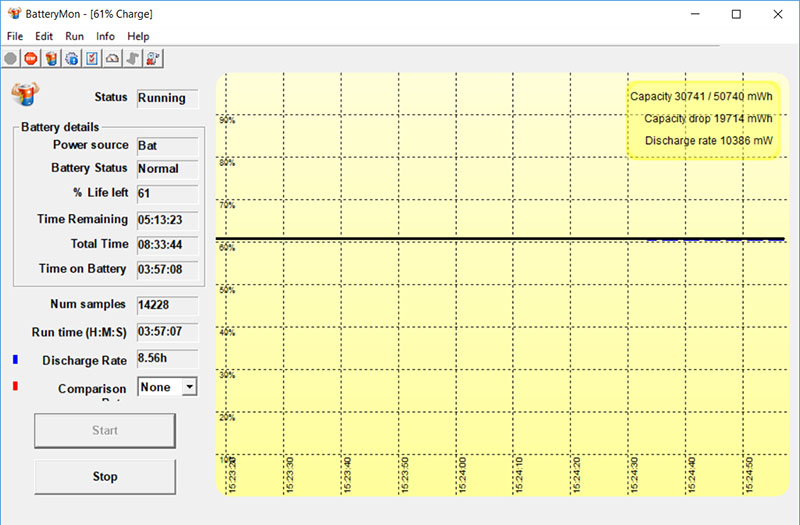Open the Run menu
The height and width of the screenshot is (525, 800).
74,36
